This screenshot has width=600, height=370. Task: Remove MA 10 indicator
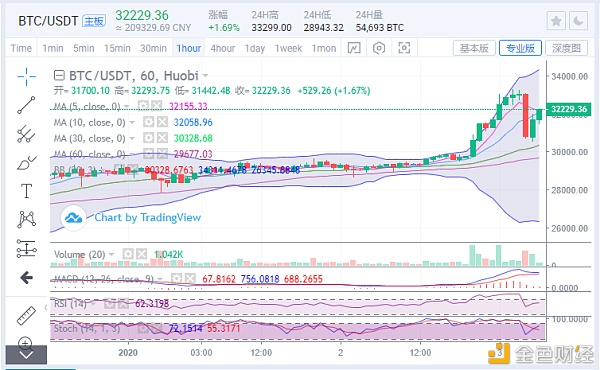(x=162, y=122)
